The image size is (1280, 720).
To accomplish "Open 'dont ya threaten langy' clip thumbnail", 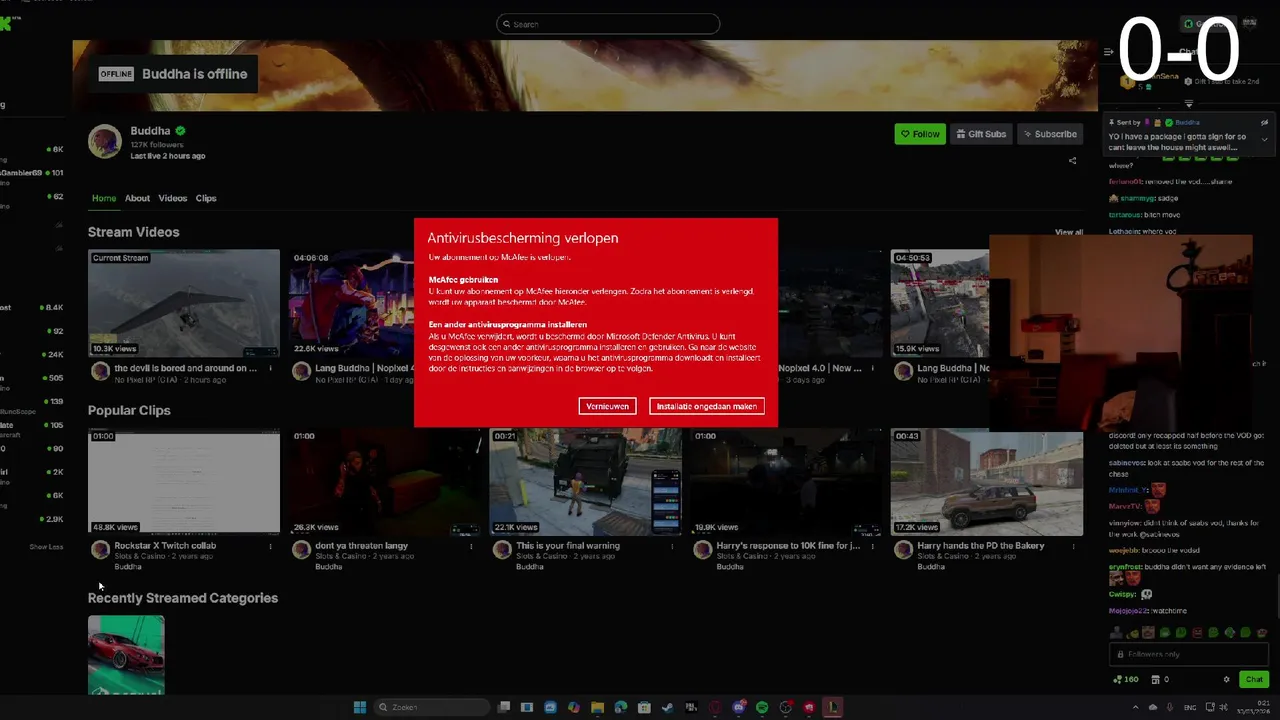I will coord(385,482).
